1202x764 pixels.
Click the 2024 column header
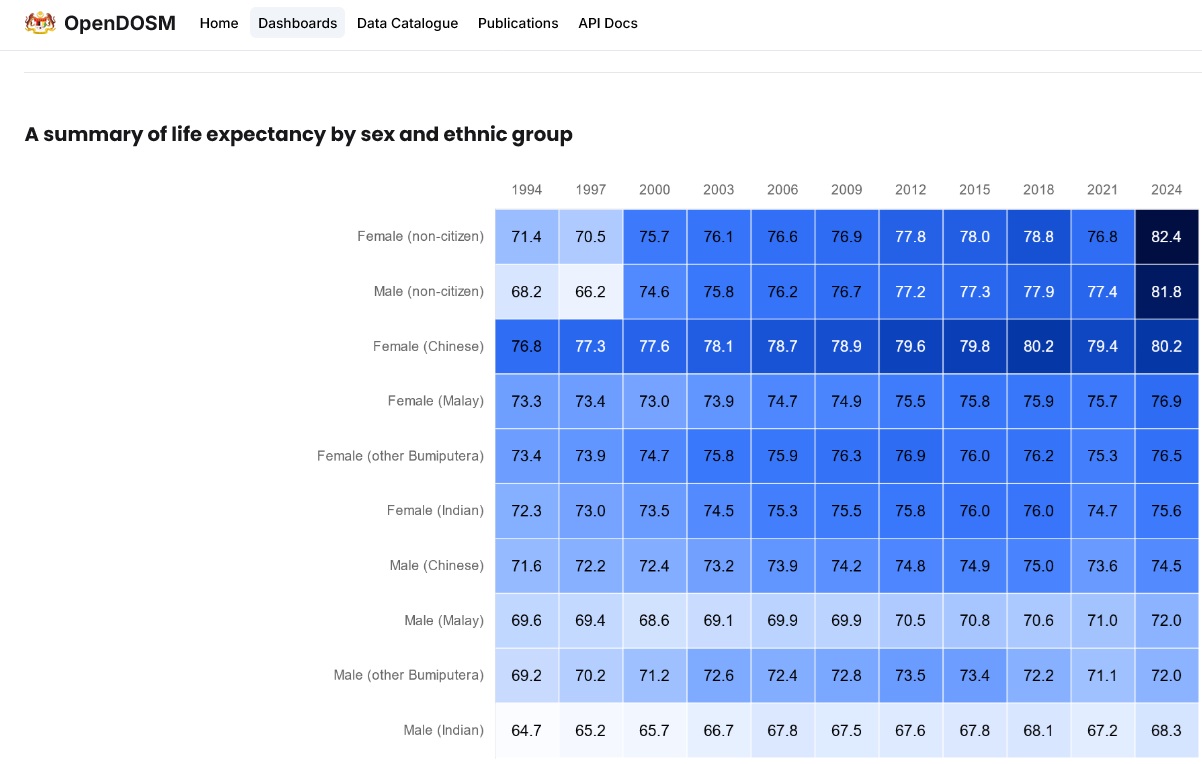tap(1166, 190)
